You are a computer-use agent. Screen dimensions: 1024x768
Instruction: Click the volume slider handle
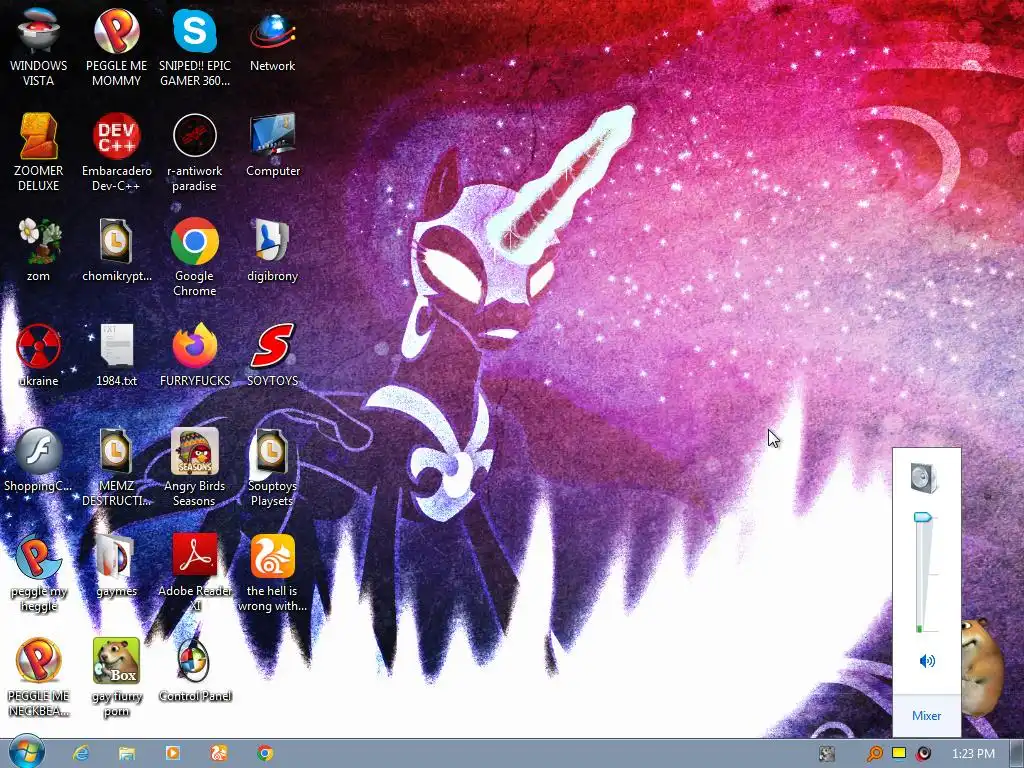click(x=922, y=517)
